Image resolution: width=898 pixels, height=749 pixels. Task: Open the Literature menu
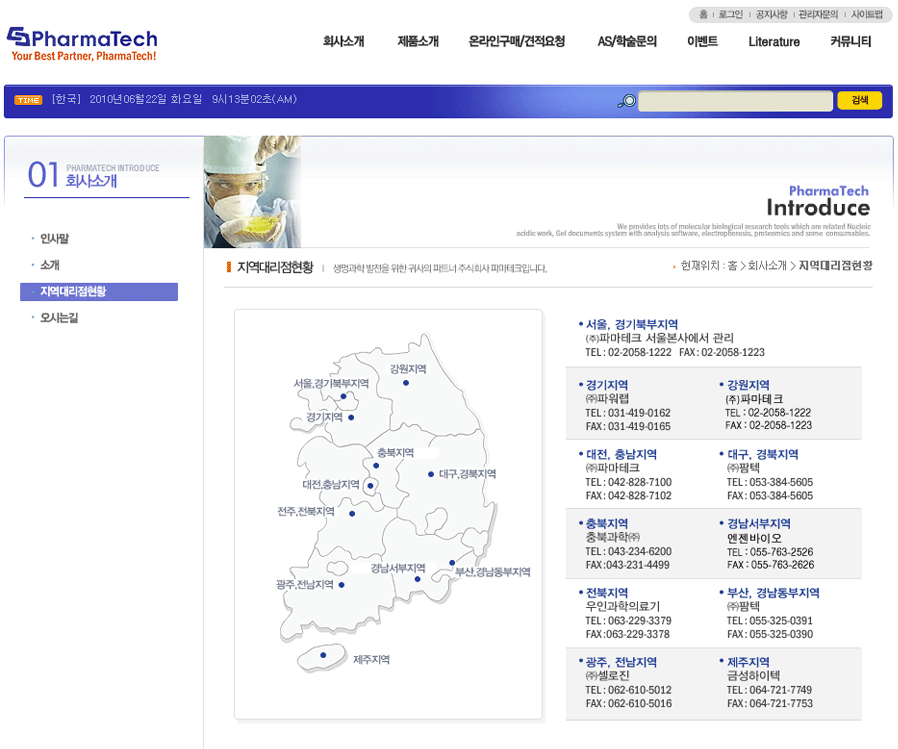point(774,41)
